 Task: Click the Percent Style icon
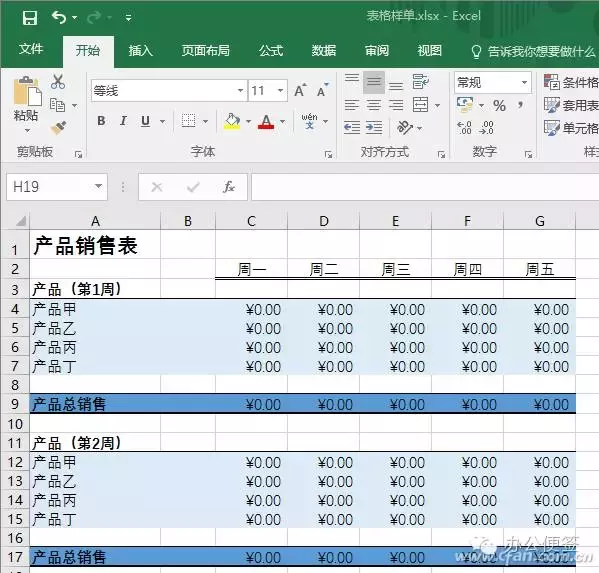499,105
